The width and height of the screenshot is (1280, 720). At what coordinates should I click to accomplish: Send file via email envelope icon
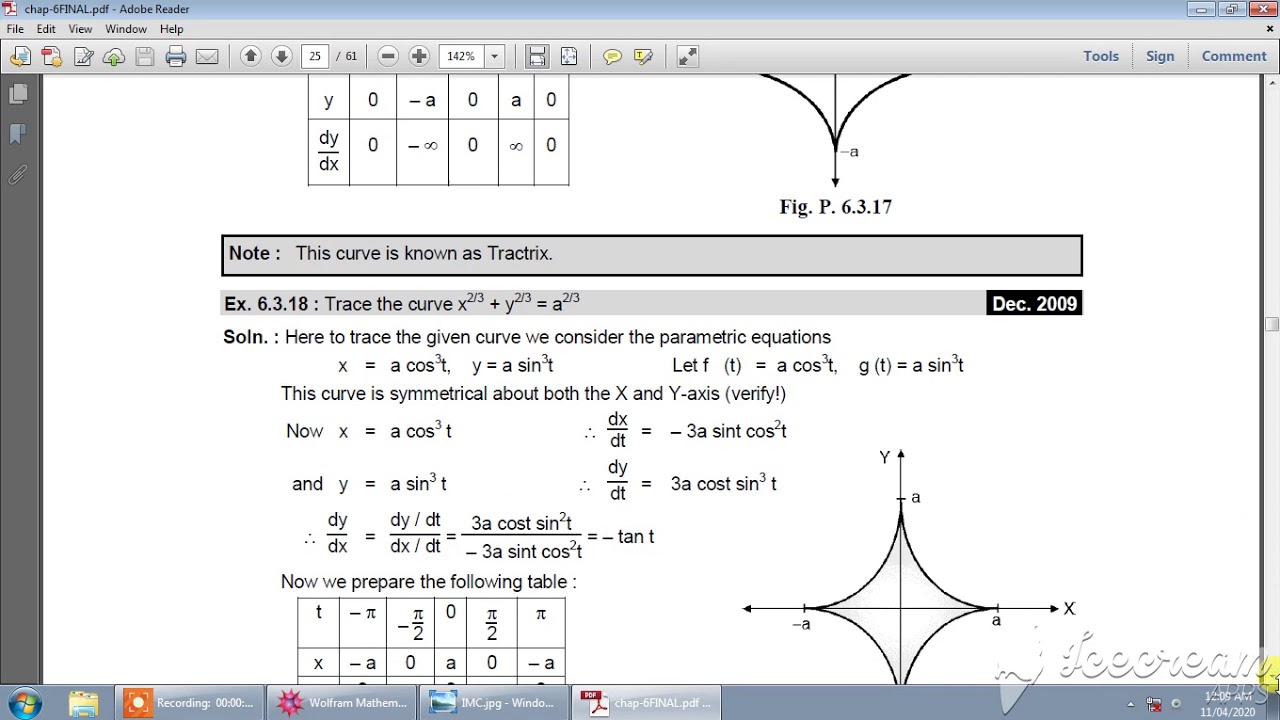tap(207, 57)
